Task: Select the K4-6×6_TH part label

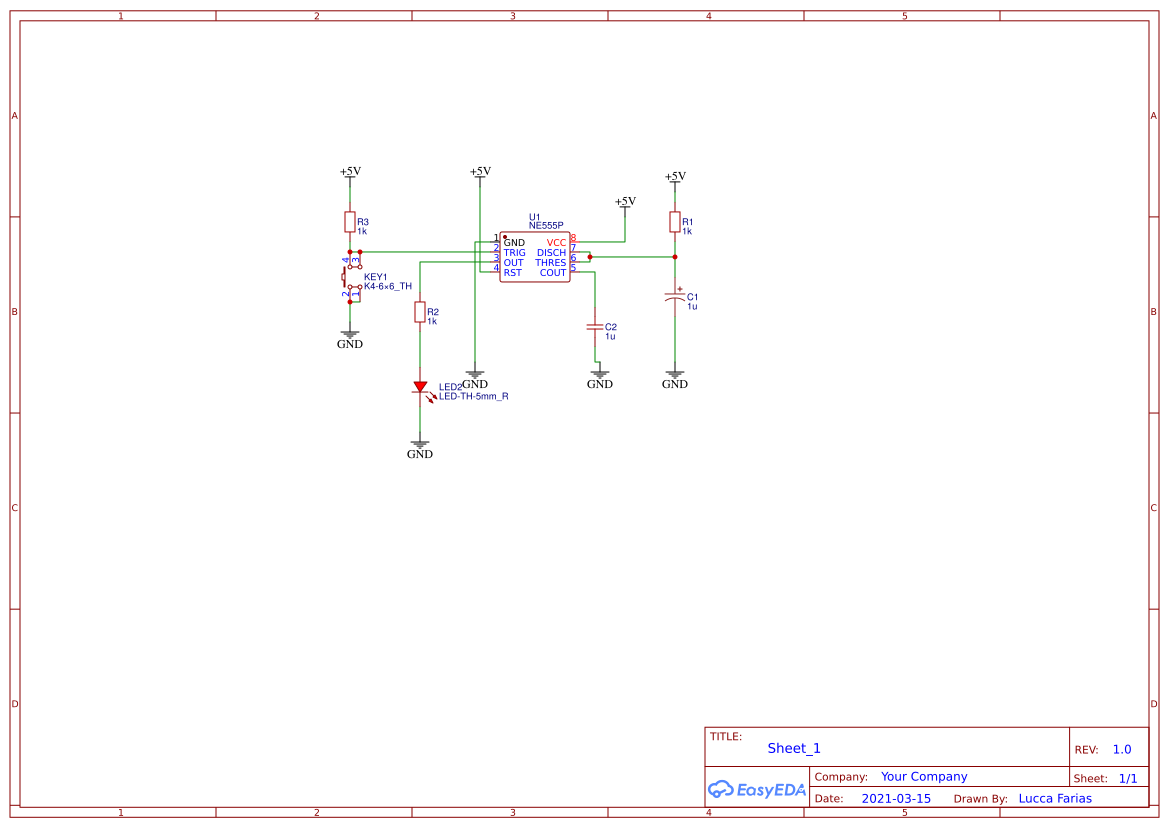Action: 388,286
